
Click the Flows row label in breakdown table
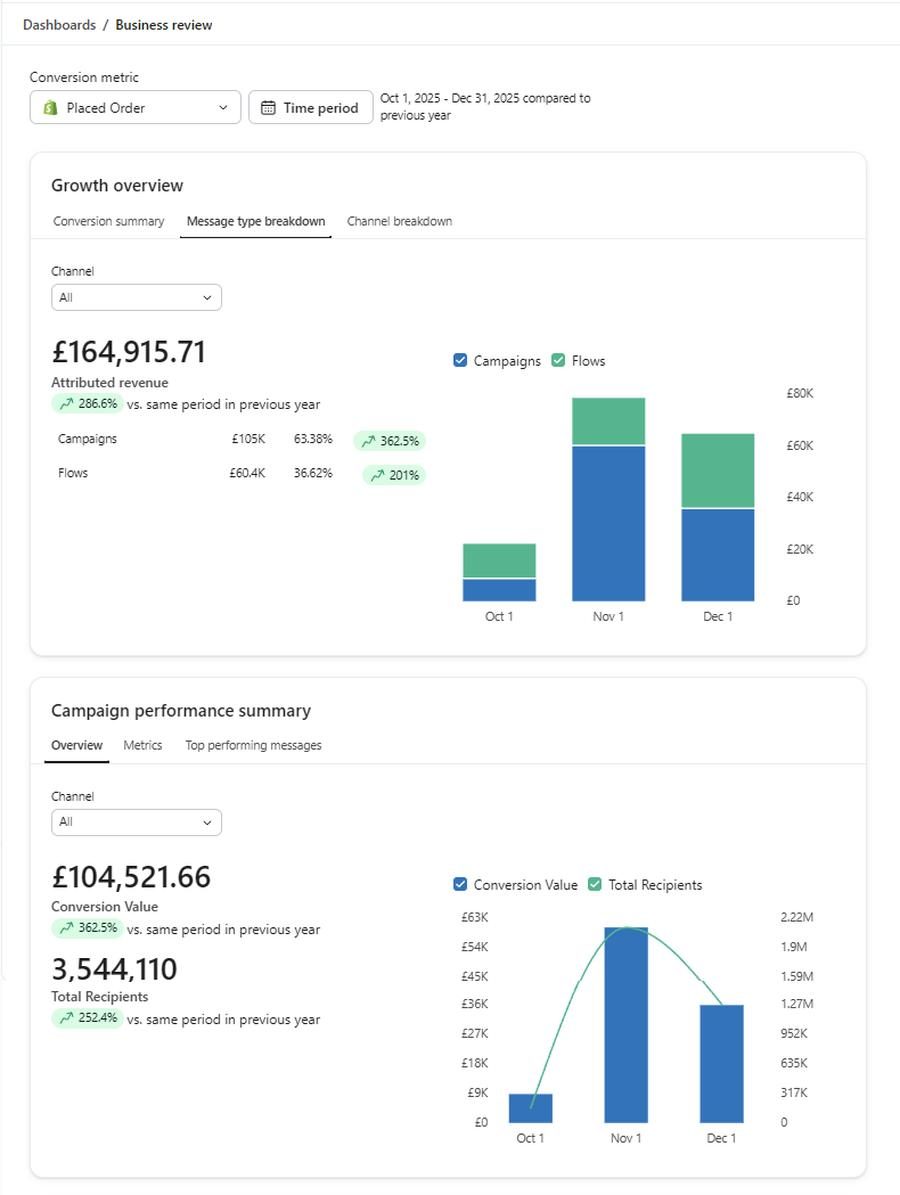click(x=73, y=473)
